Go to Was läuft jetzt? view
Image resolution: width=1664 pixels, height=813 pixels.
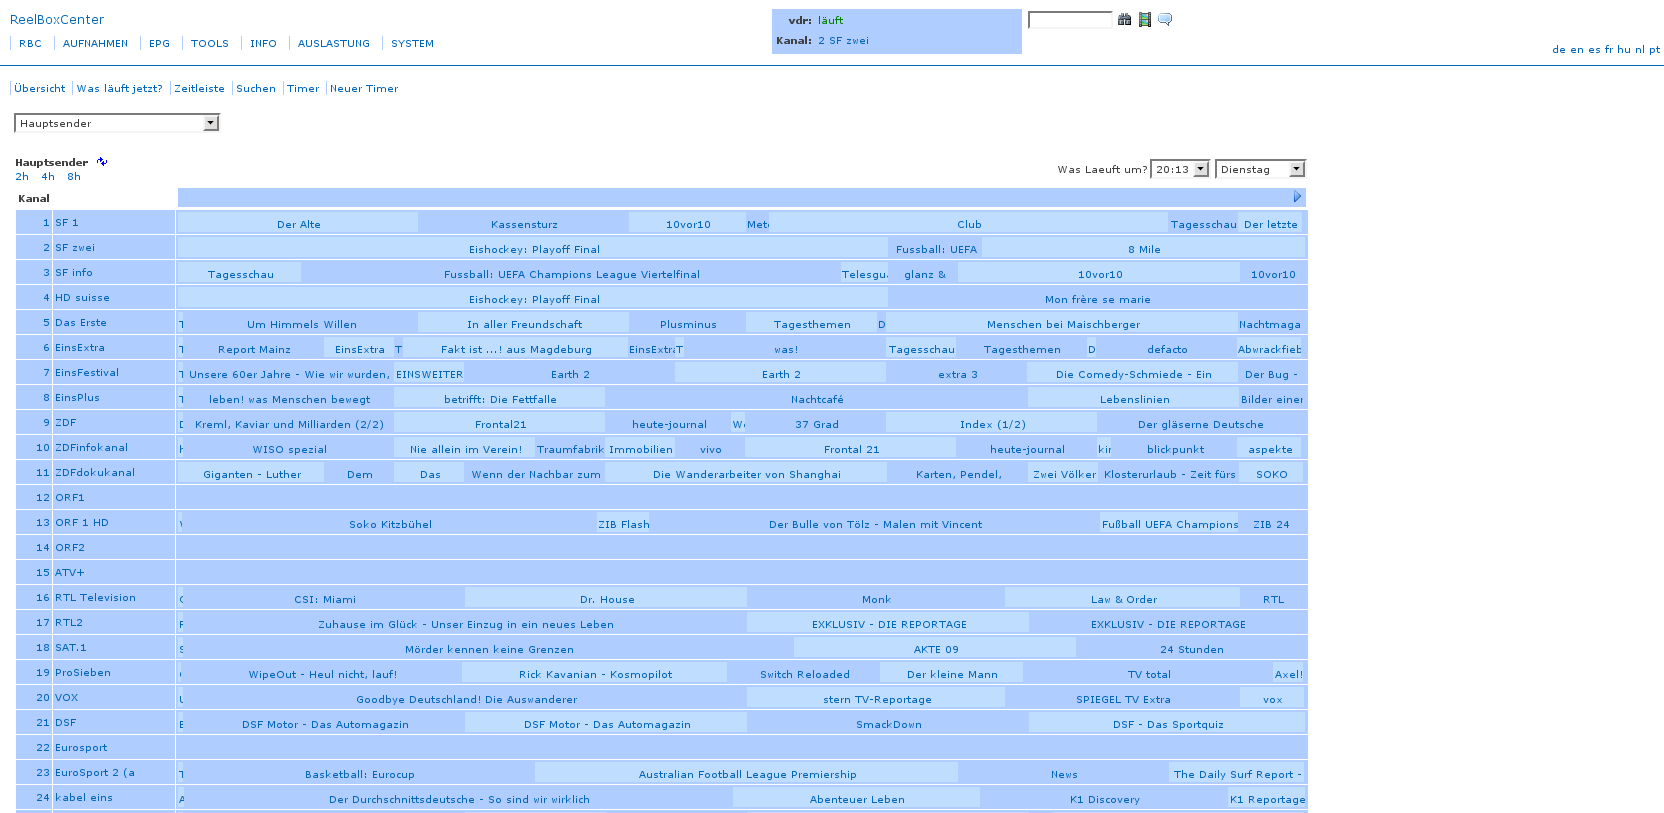pos(120,89)
